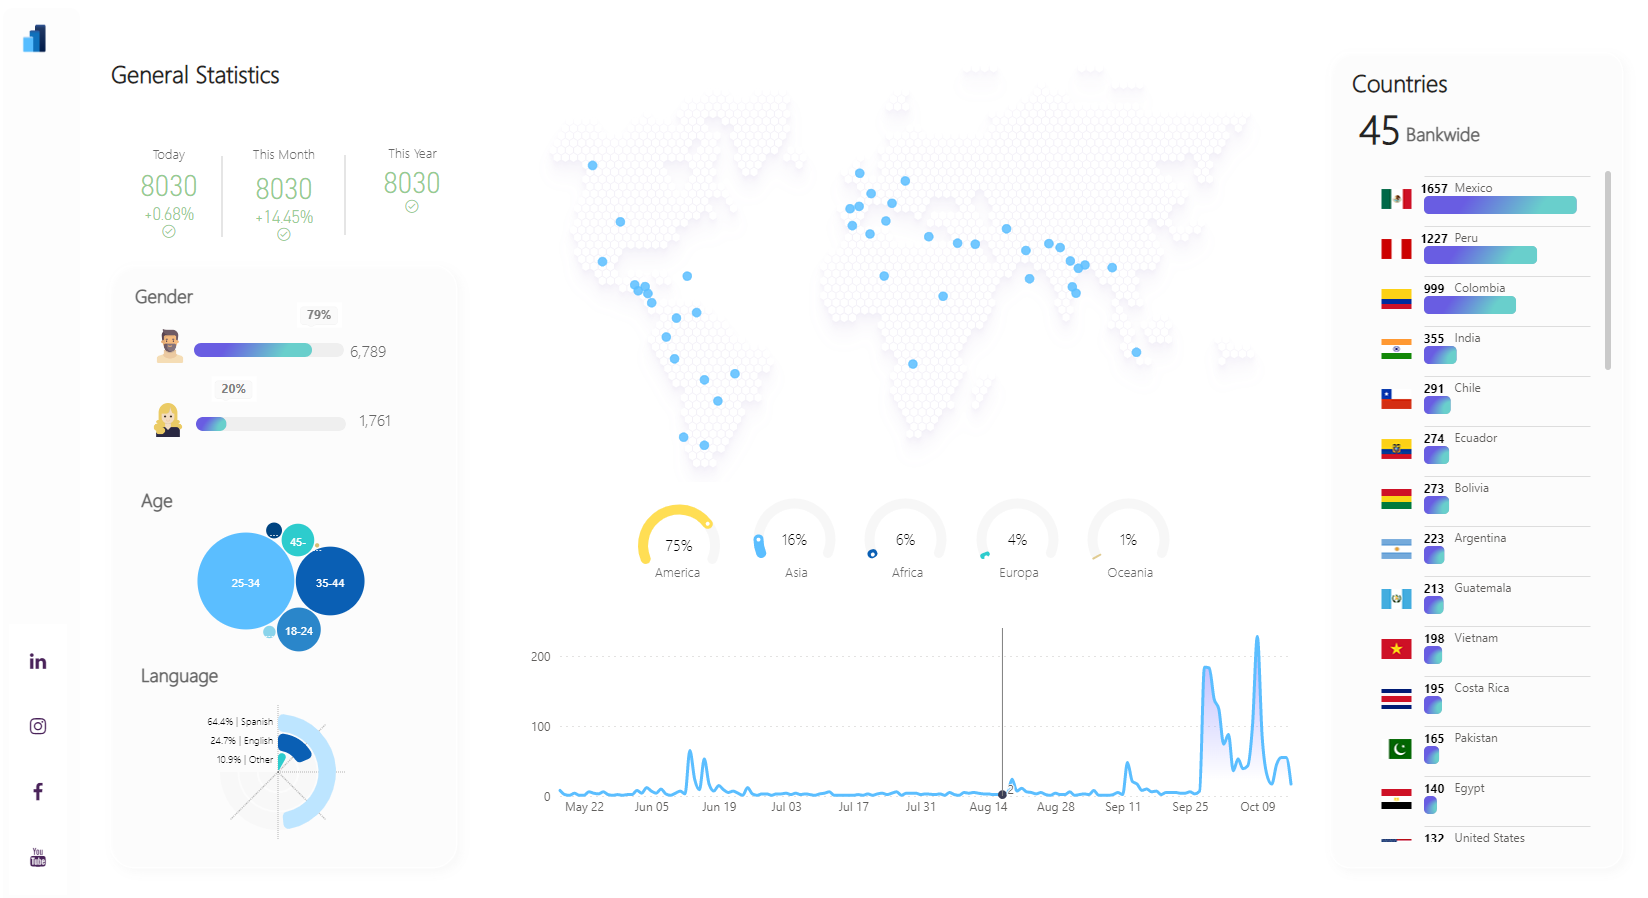Click the Vietnam country name
The width and height of the screenshot is (1648, 898).
(1476, 638)
